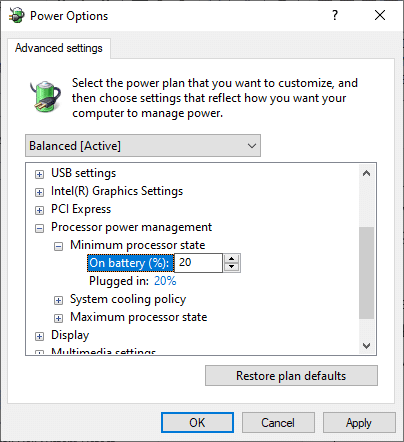Click scrollbar down arrow in settings list
The height and width of the screenshot is (442, 404).
pos(367,346)
